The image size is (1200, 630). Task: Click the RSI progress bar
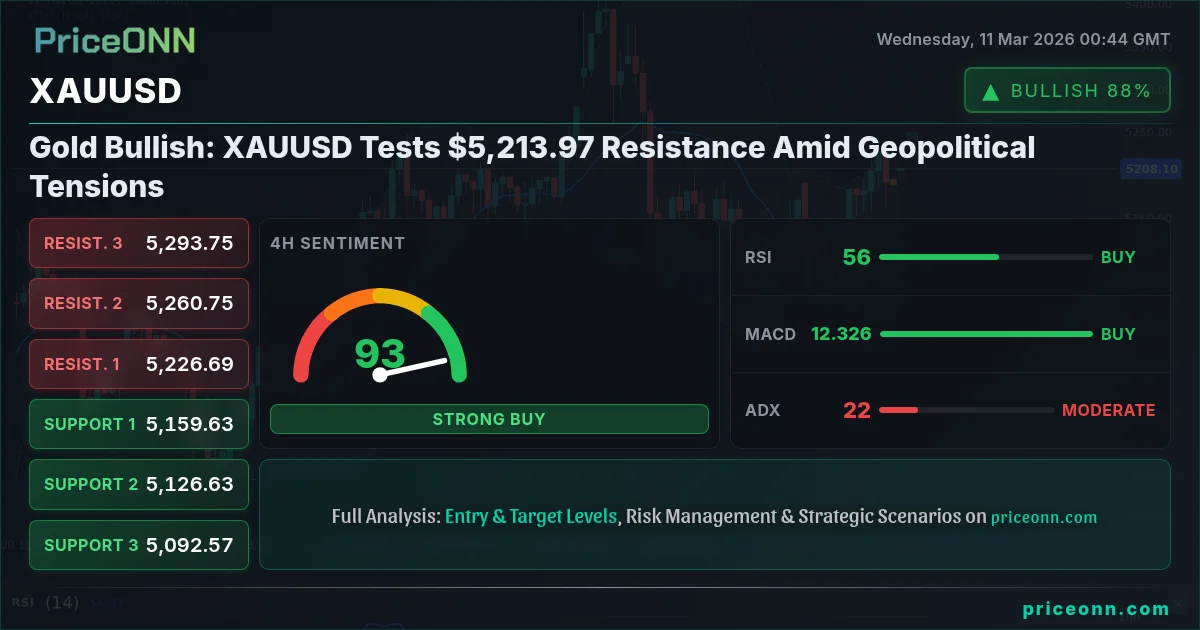[985, 257]
